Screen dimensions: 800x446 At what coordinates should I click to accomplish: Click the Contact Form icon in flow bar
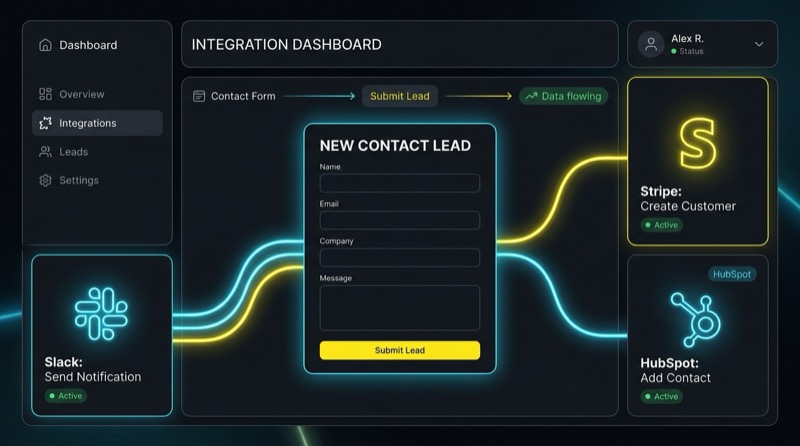point(199,96)
